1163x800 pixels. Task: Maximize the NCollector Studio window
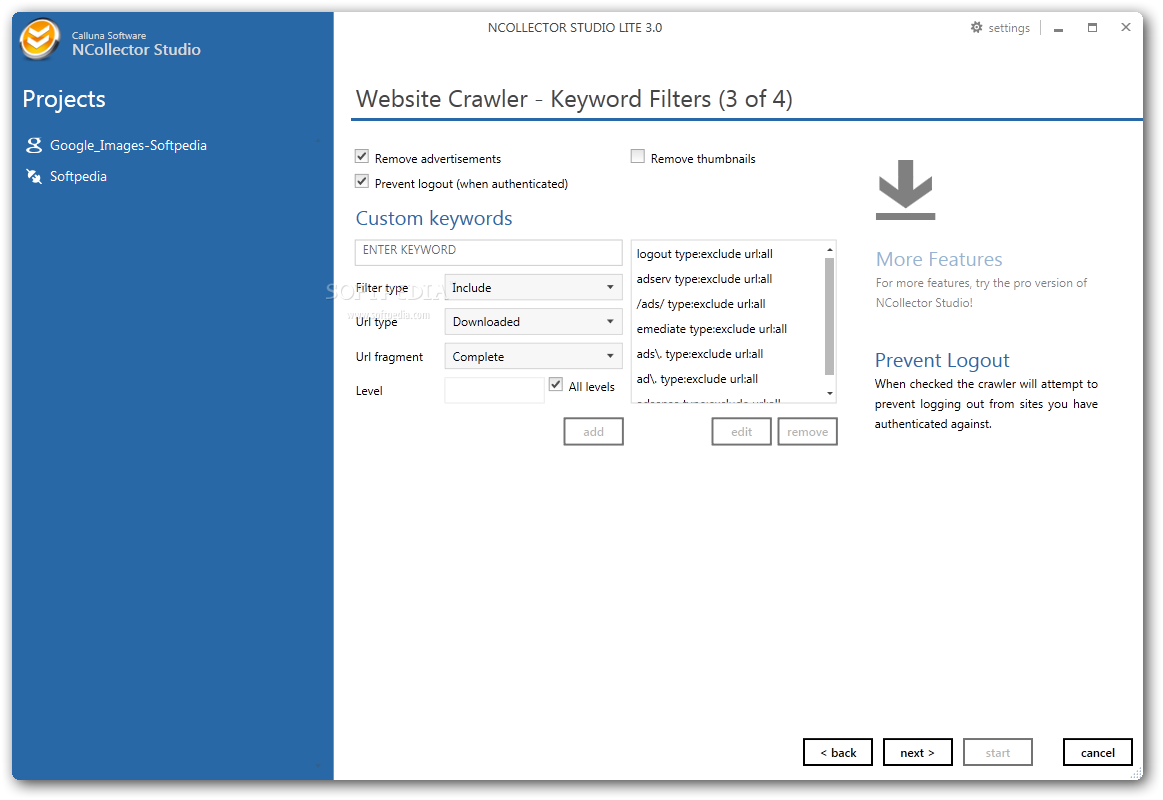pyautogui.click(x=1092, y=27)
